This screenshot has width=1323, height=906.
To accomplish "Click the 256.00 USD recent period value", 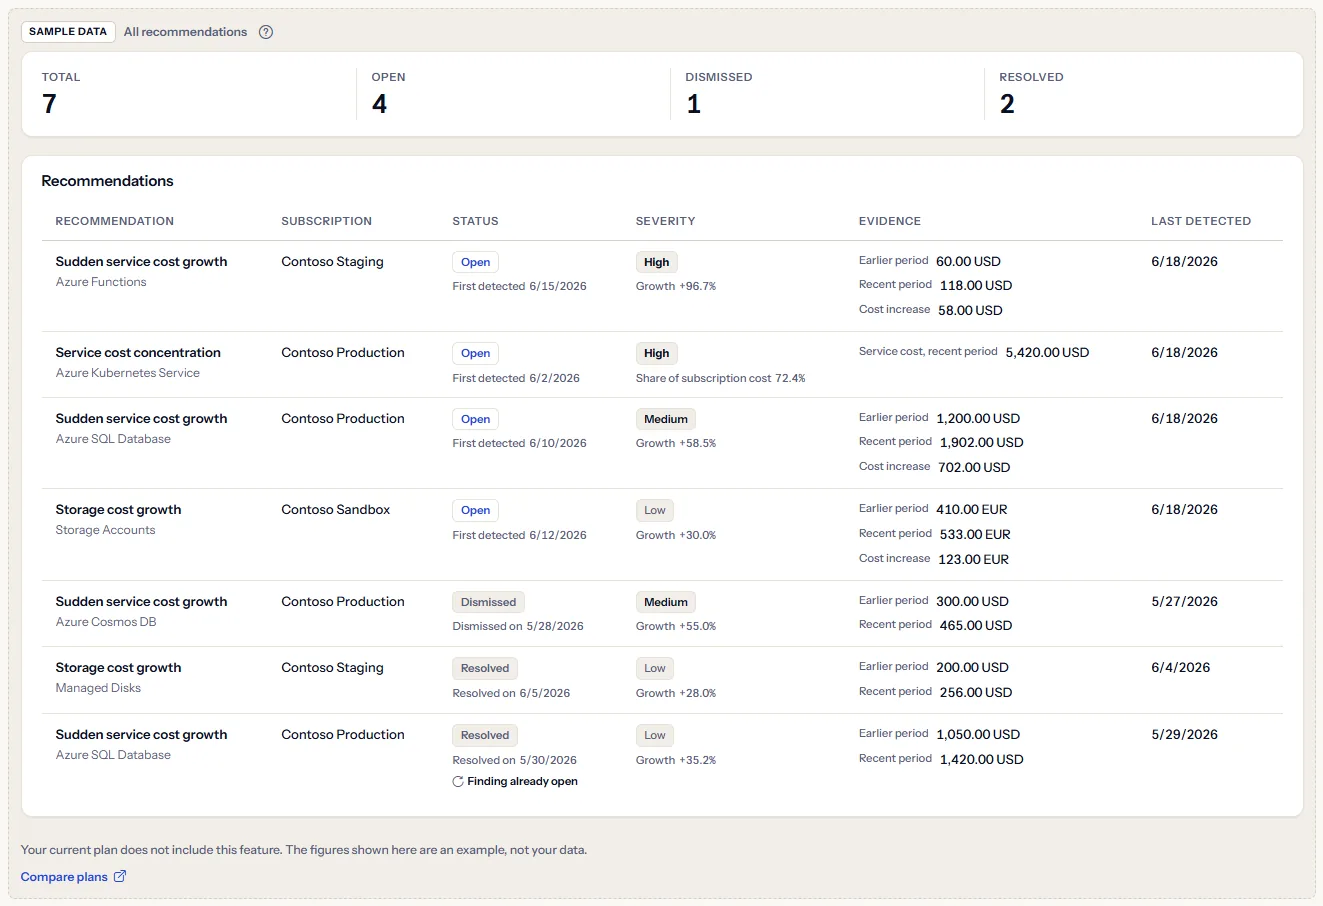I will (x=976, y=692).
